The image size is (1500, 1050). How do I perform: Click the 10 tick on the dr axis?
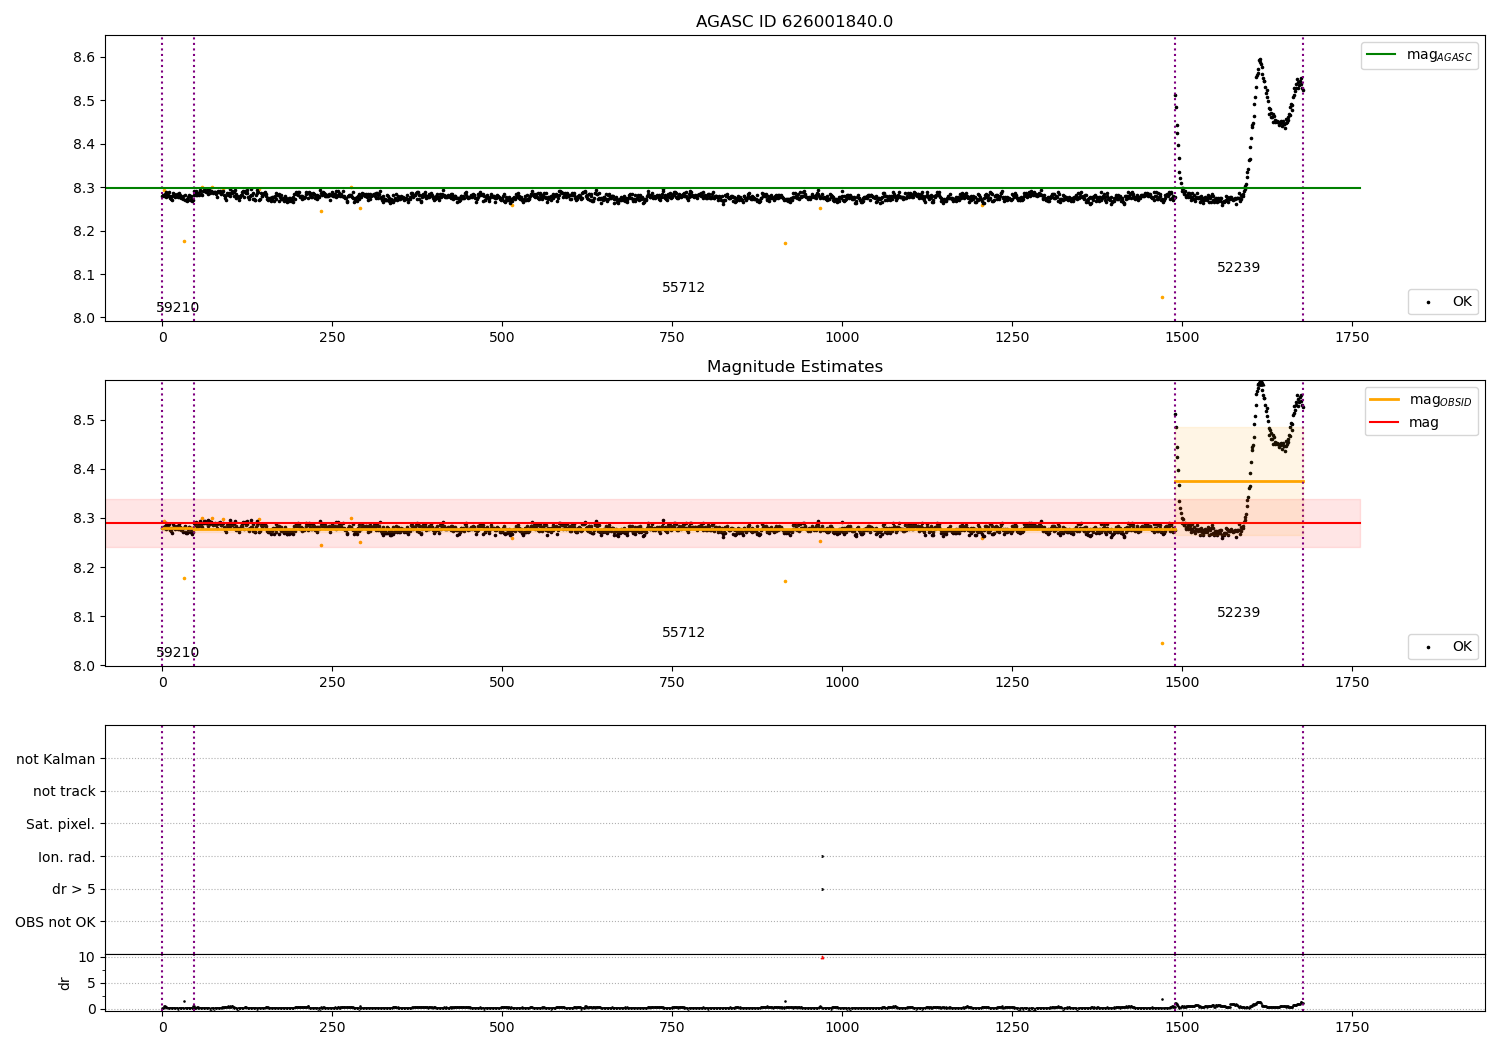(x=87, y=957)
